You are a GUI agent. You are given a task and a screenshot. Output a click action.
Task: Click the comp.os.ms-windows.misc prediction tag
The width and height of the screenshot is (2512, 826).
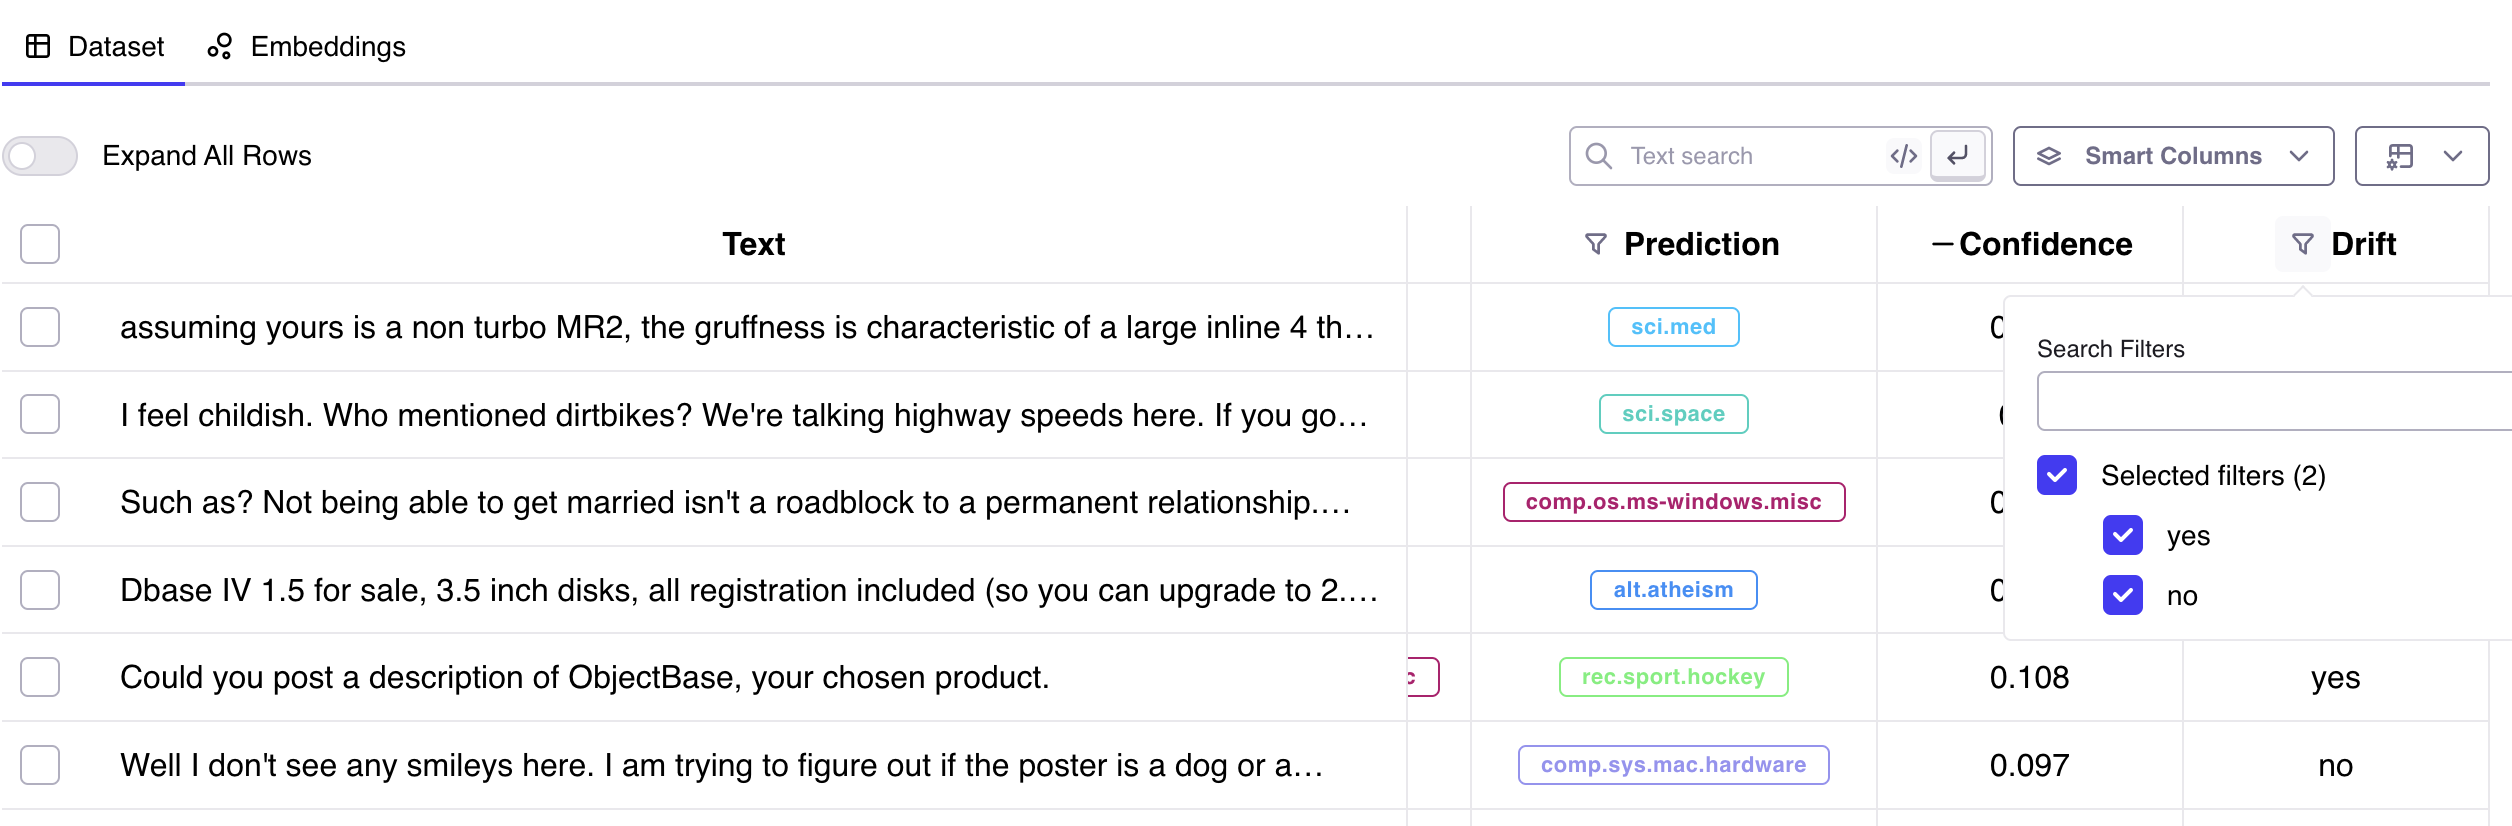pos(1673,502)
